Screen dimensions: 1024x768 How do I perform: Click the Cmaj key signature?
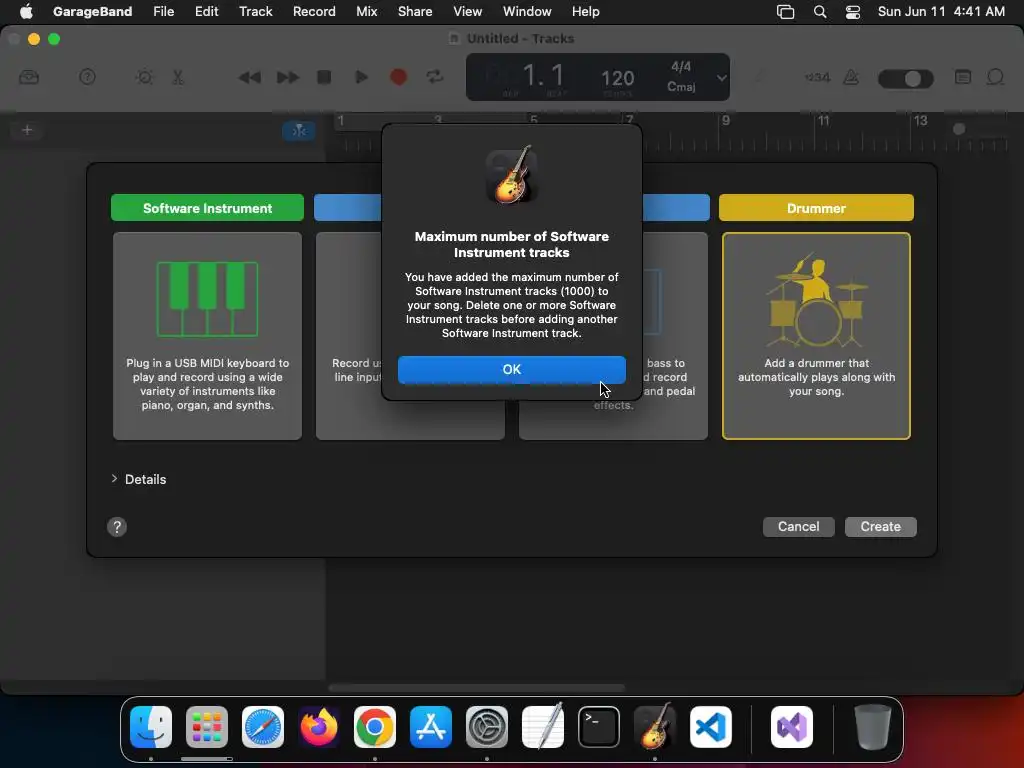681,86
